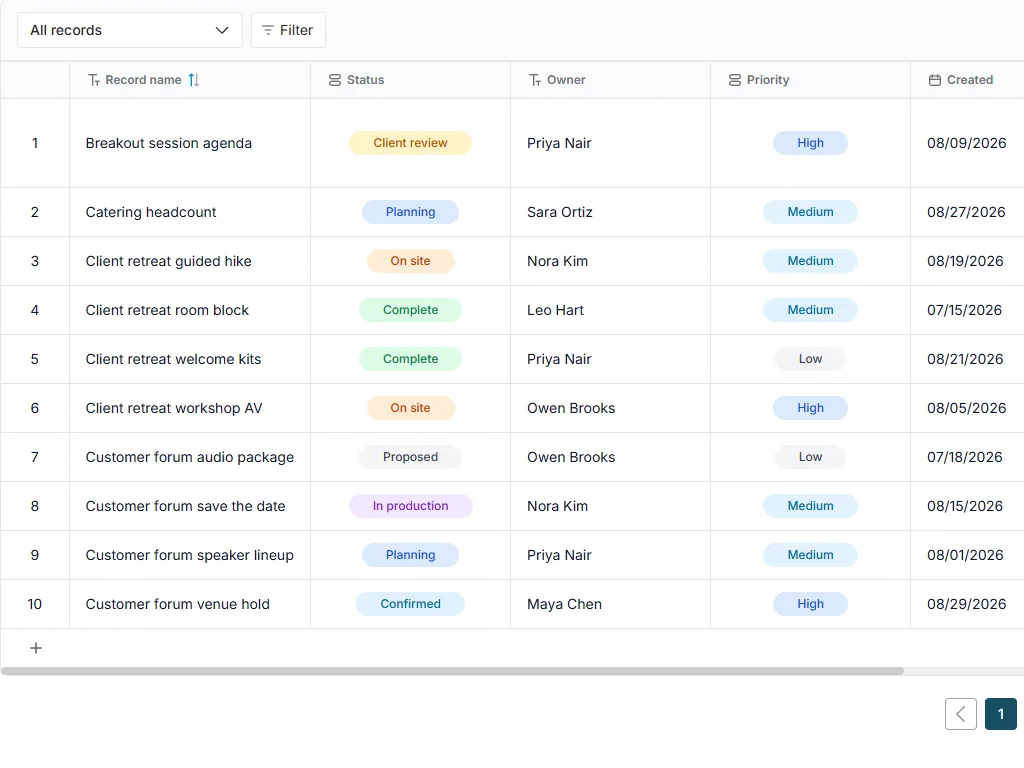1024x768 pixels.
Task: Click the text-type icon beside Record name
Action: (94, 80)
